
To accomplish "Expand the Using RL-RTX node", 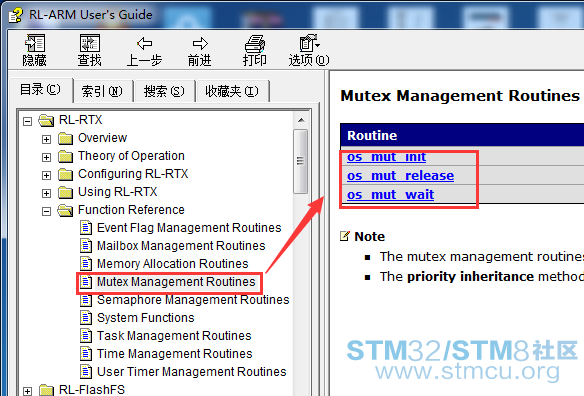I will [46, 193].
